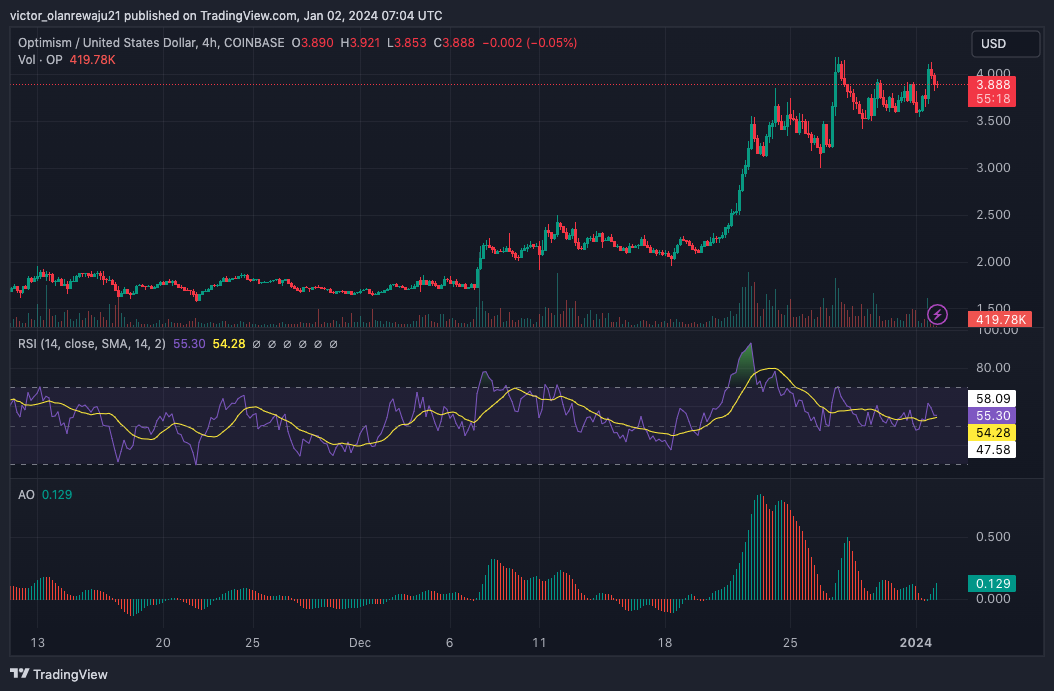Click date label 11 on time axis

(x=539, y=643)
